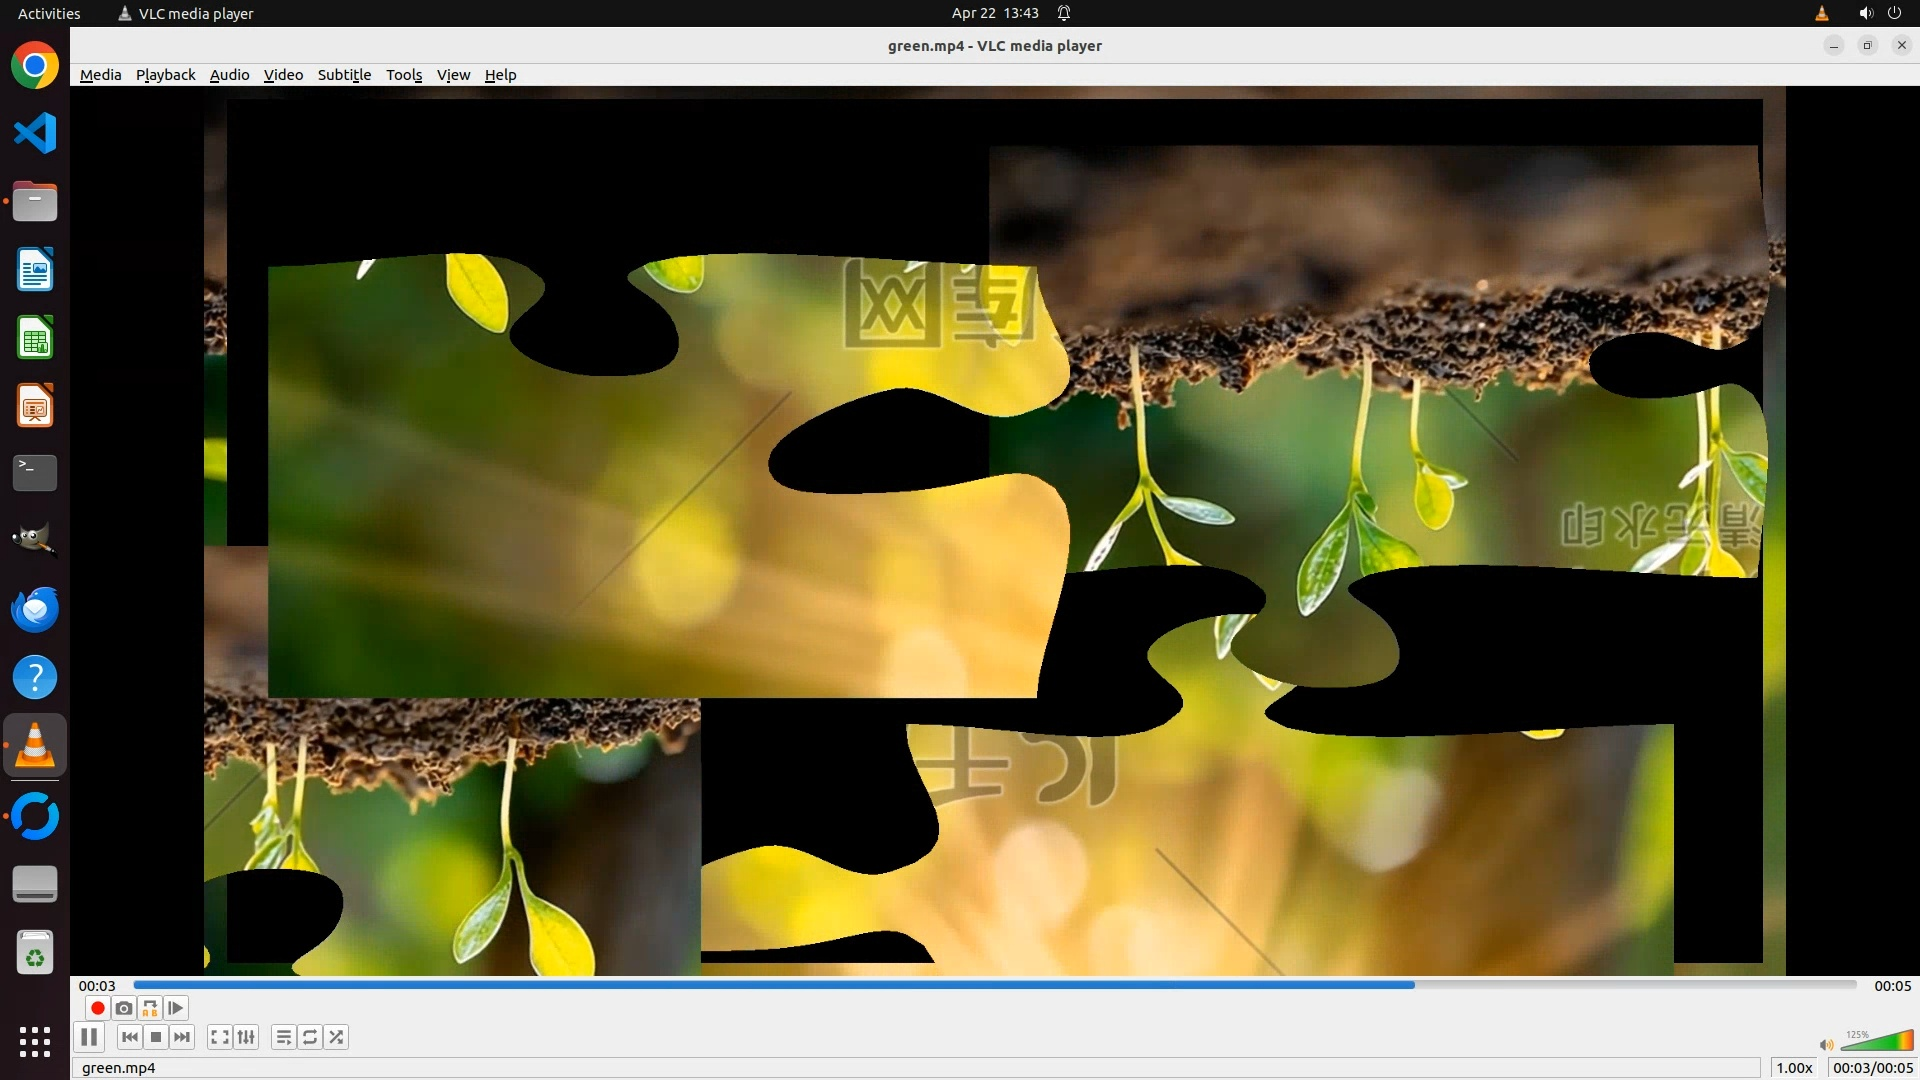The image size is (1920, 1080).
Task: Expand the Subtitle menu
Action: [x=344, y=75]
